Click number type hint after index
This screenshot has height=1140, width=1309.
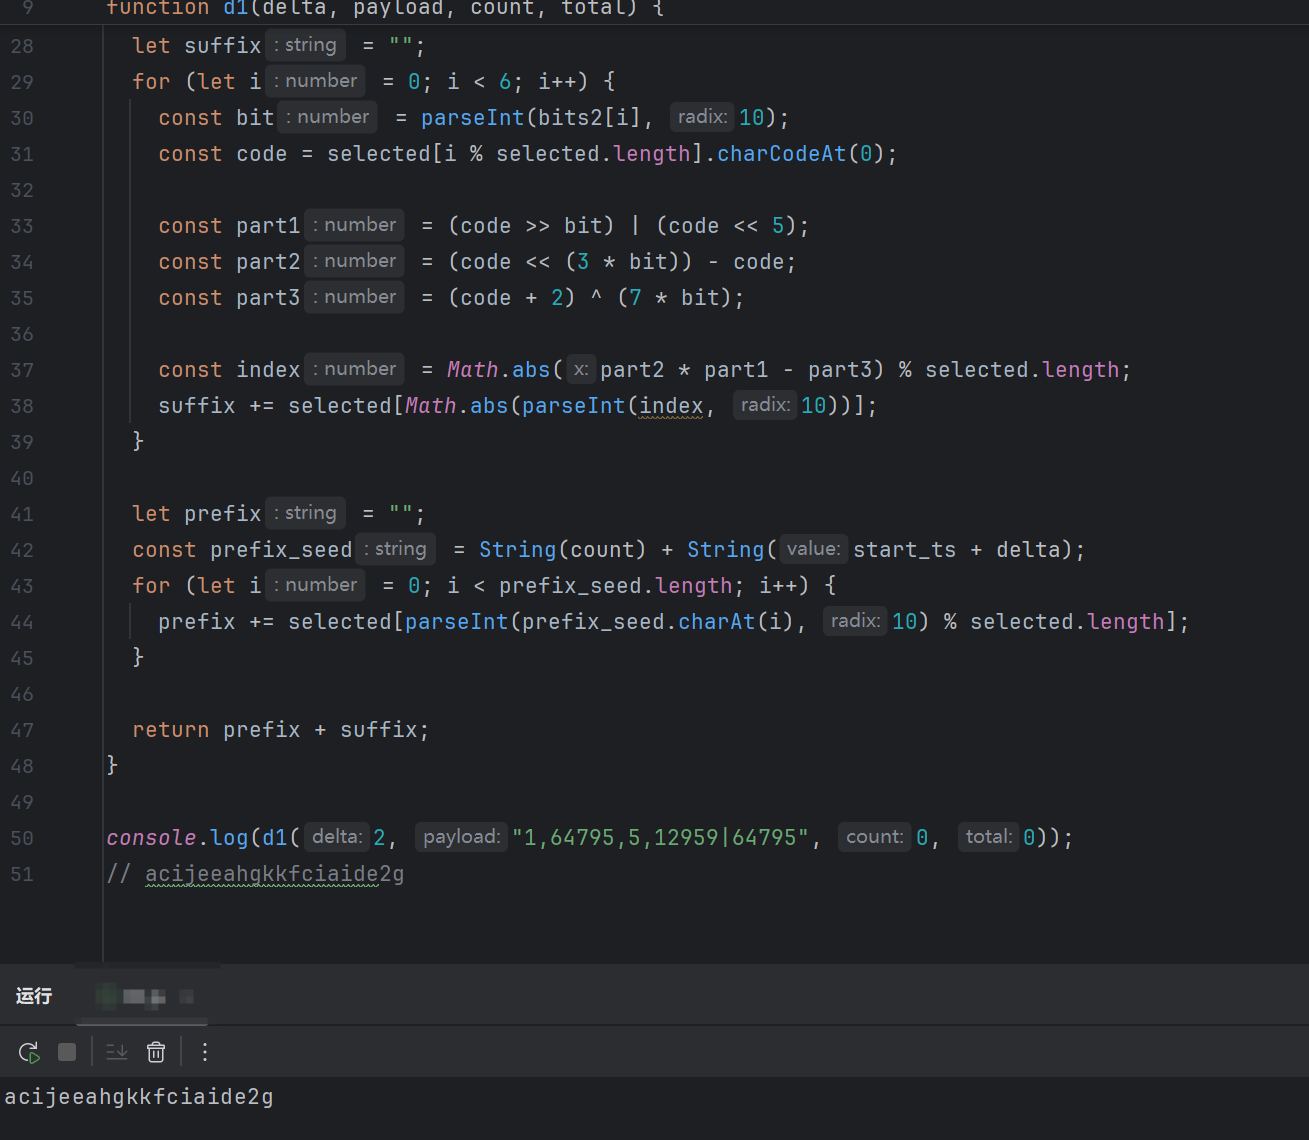(355, 369)
